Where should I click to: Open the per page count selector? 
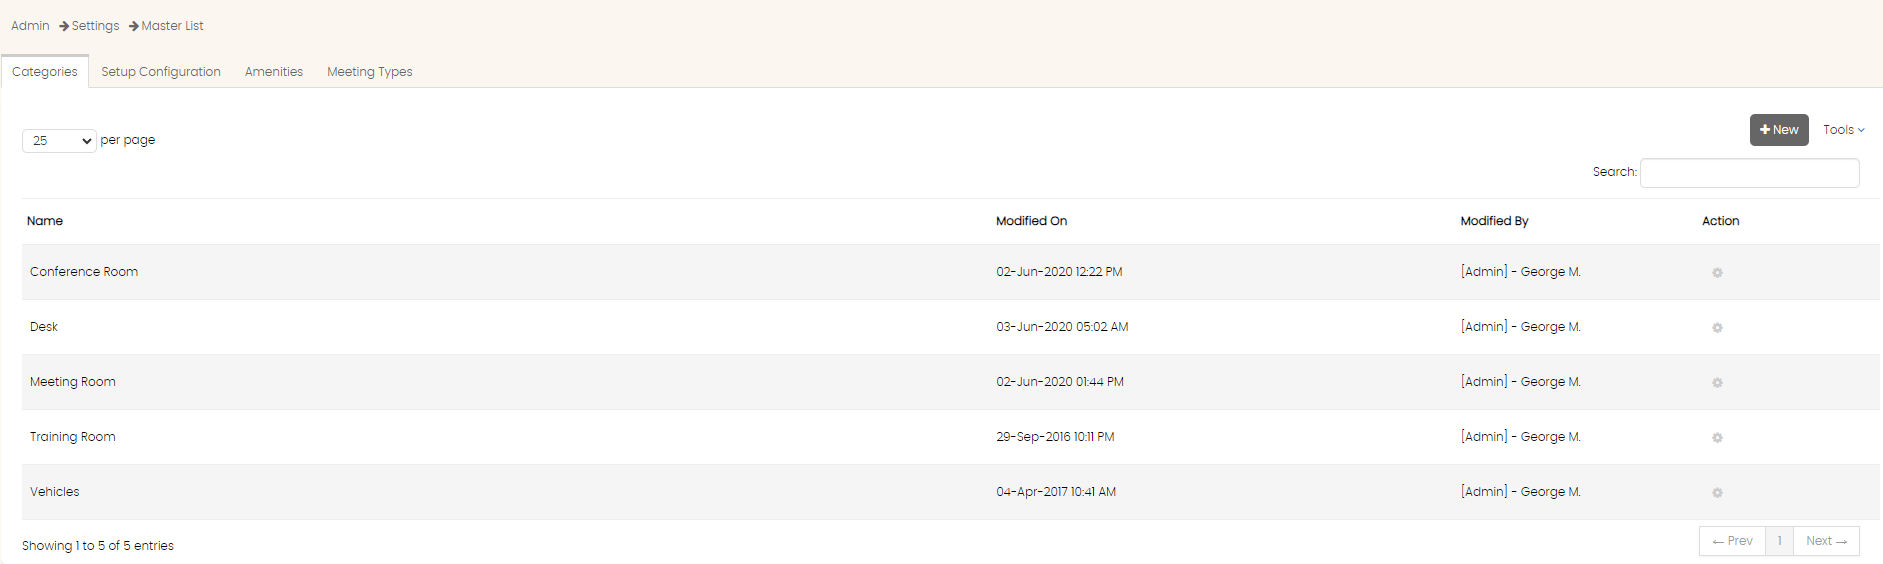59,141
